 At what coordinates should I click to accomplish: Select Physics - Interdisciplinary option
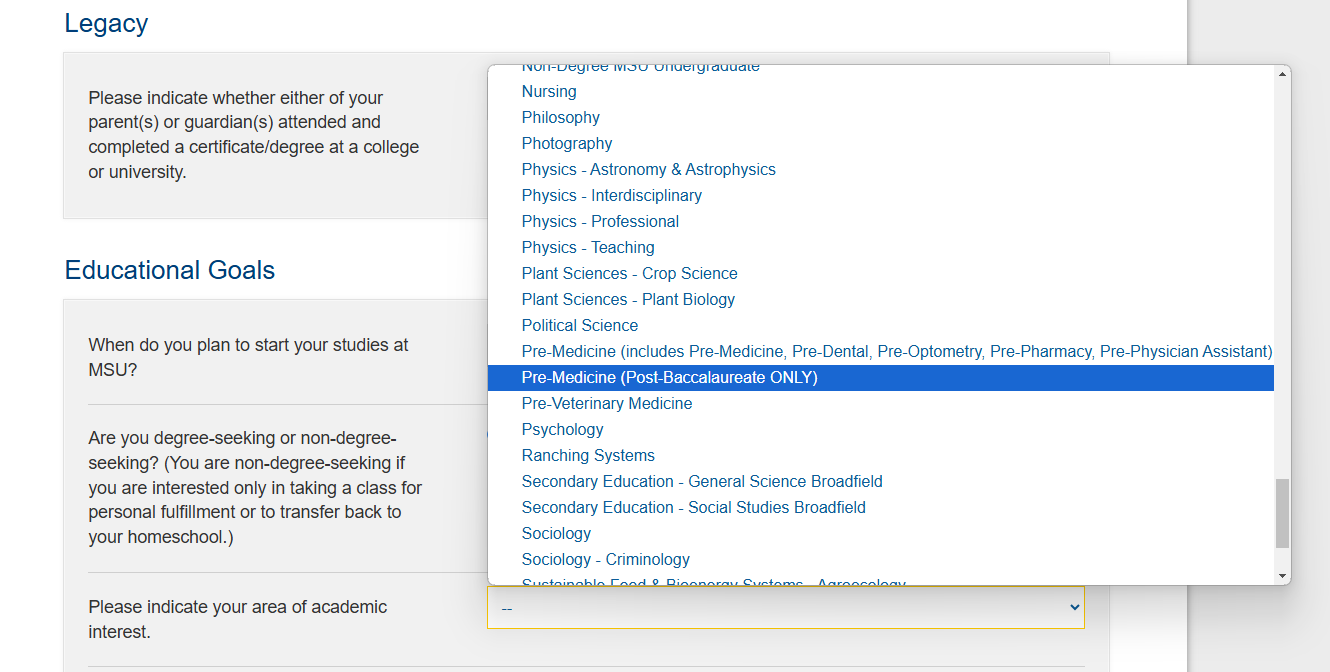click(x=880, y=195)
